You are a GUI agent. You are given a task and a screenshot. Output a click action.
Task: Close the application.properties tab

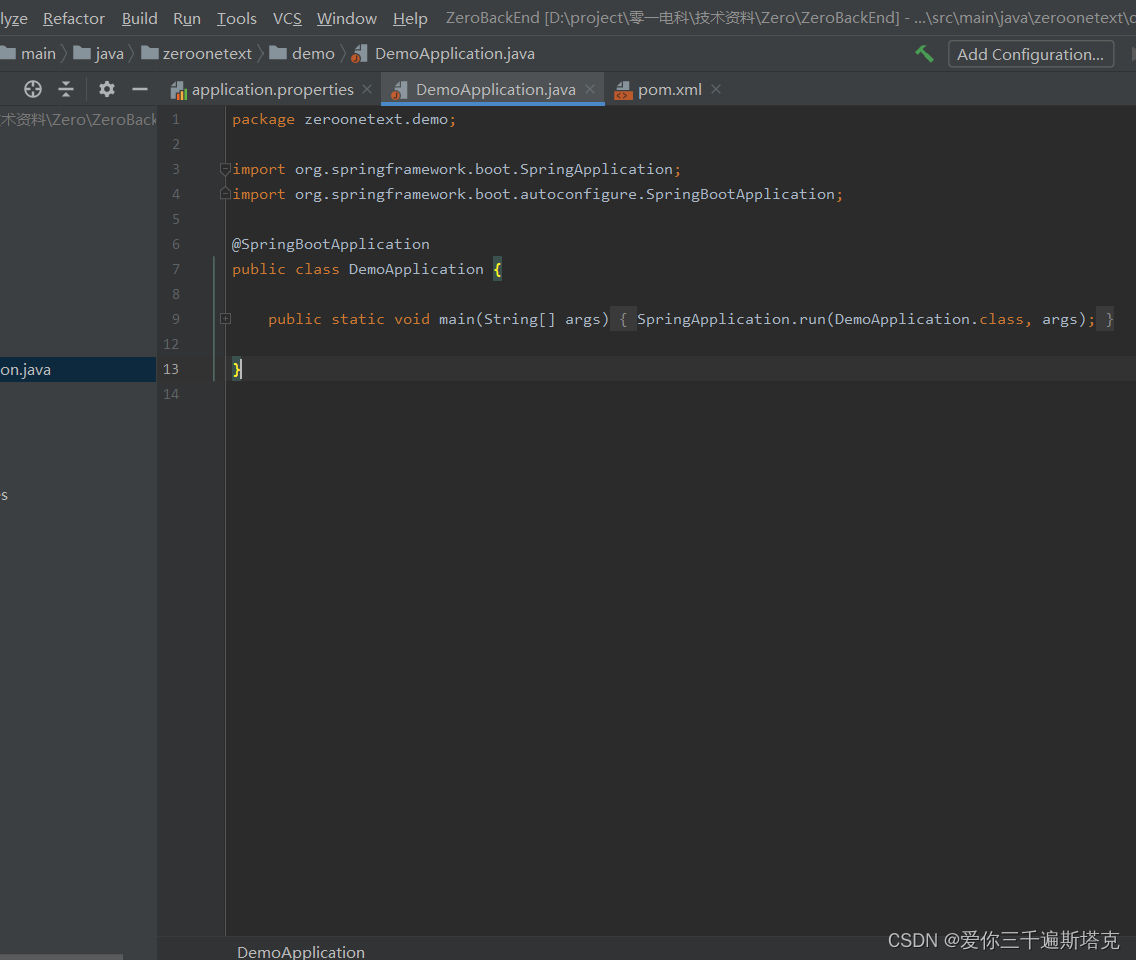pyautogui.click(x=367, y=89)
